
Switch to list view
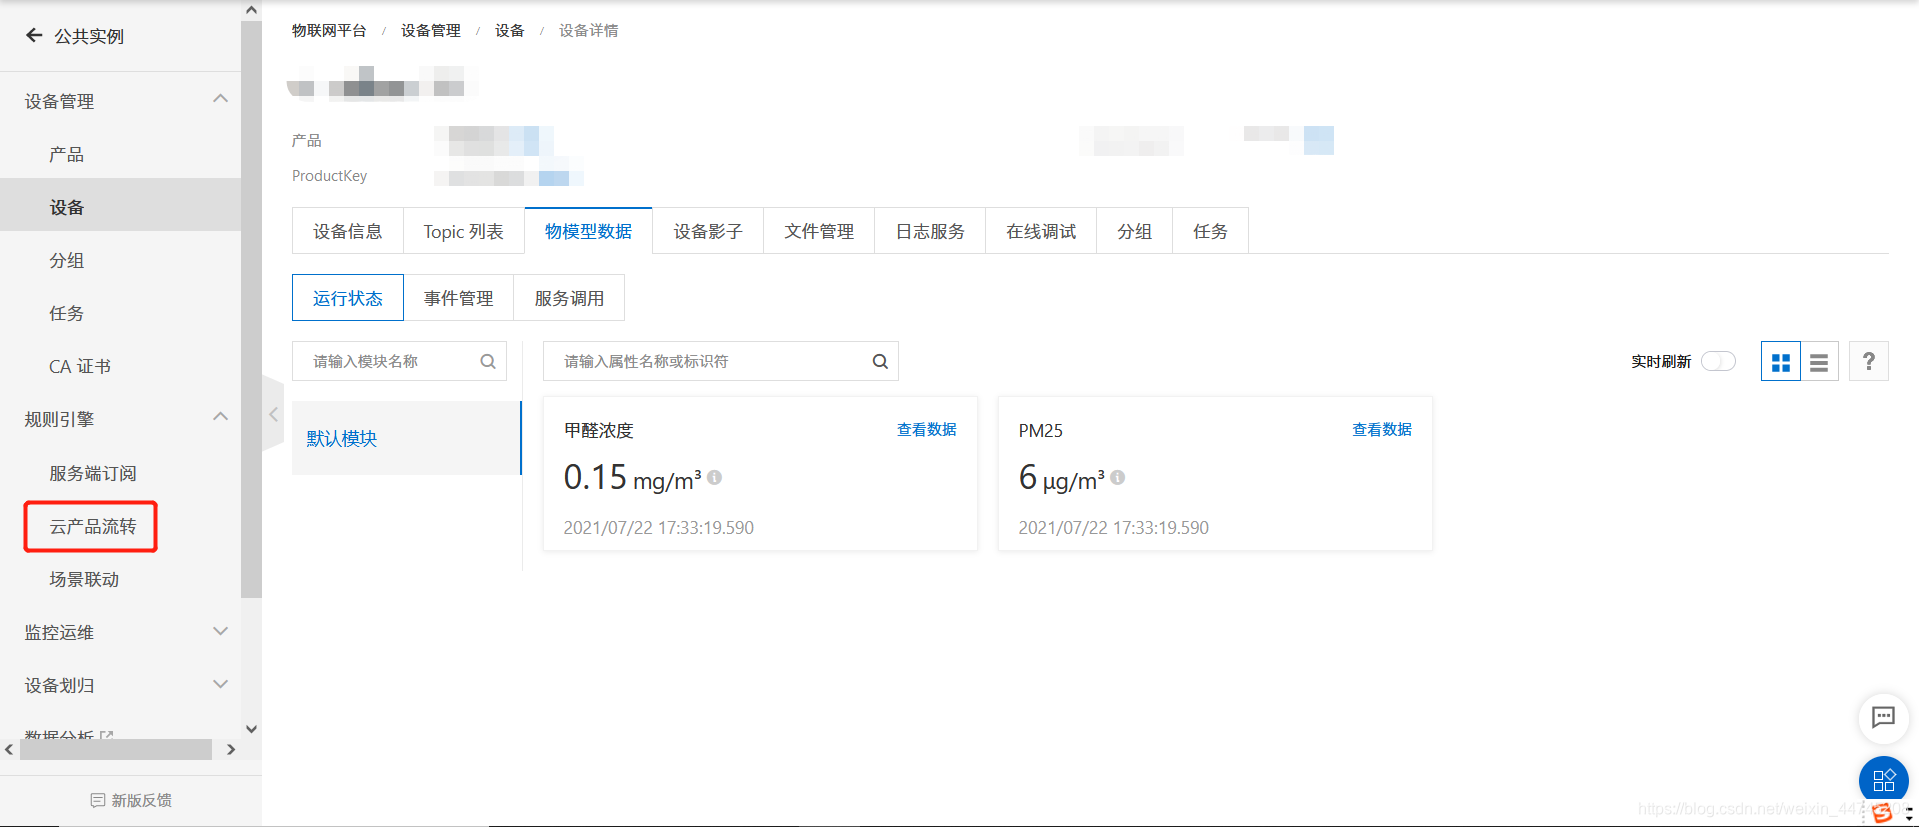click(x=1819, y=361)
